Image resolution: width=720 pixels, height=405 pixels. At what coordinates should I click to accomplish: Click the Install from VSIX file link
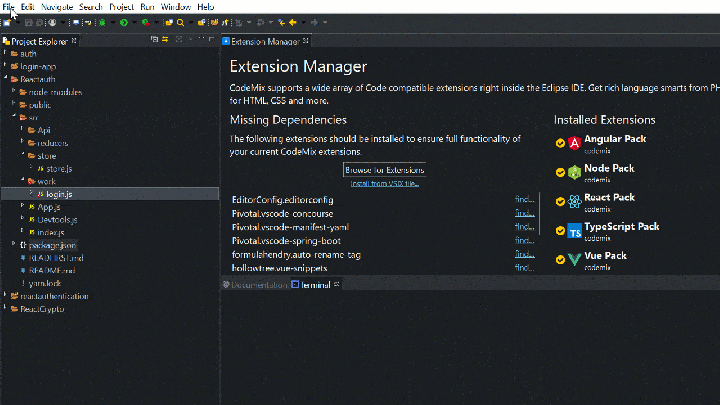(x=384, y=183)
